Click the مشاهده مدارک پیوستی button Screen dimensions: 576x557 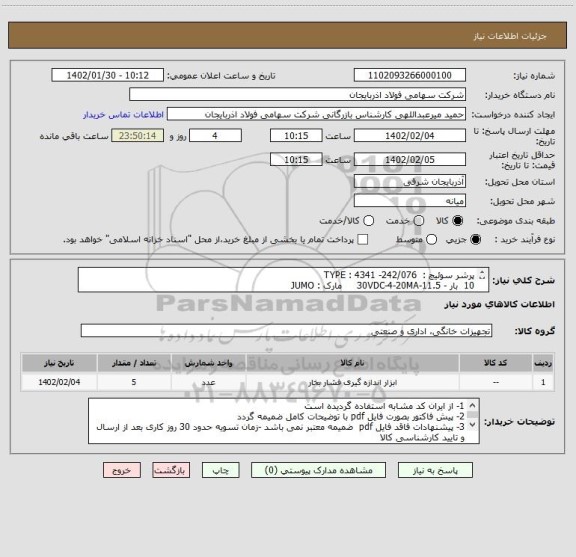click(318, 470)
